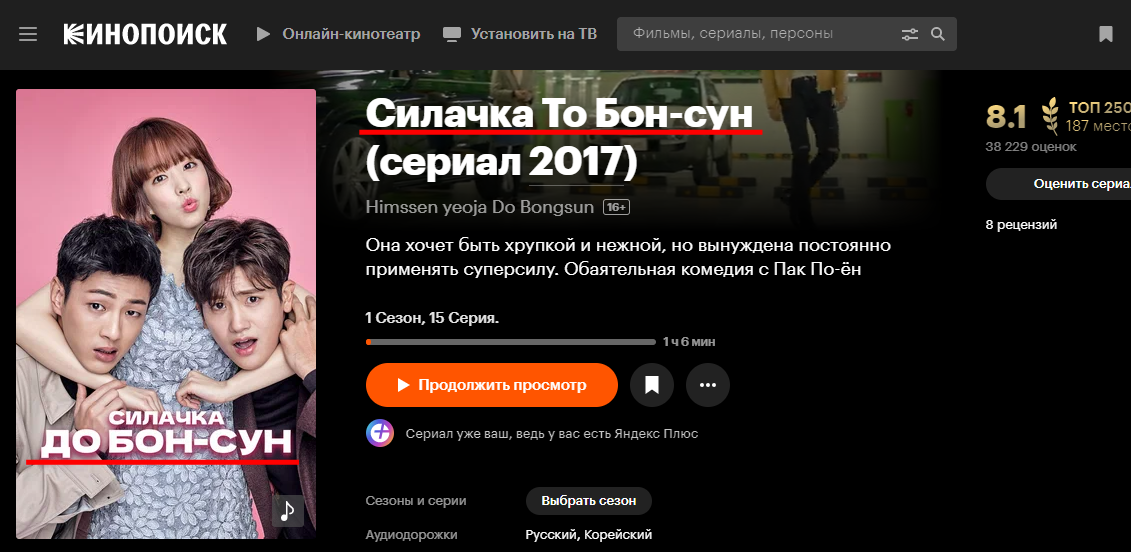The width and height of the screenshot is (1131, 552).
Task: Open the hamburger menu icon
Action: [x=28, y=34]
